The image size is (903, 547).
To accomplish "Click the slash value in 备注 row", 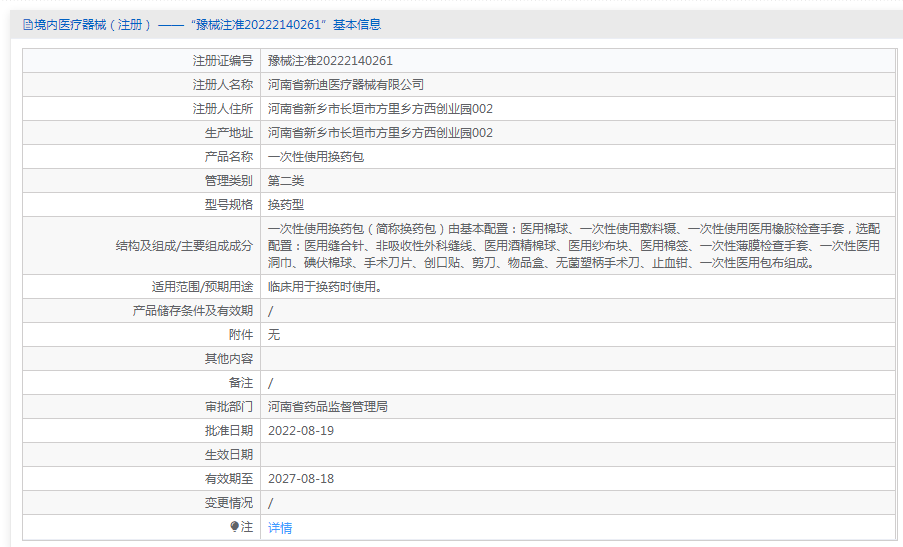I will pos(271,383).
